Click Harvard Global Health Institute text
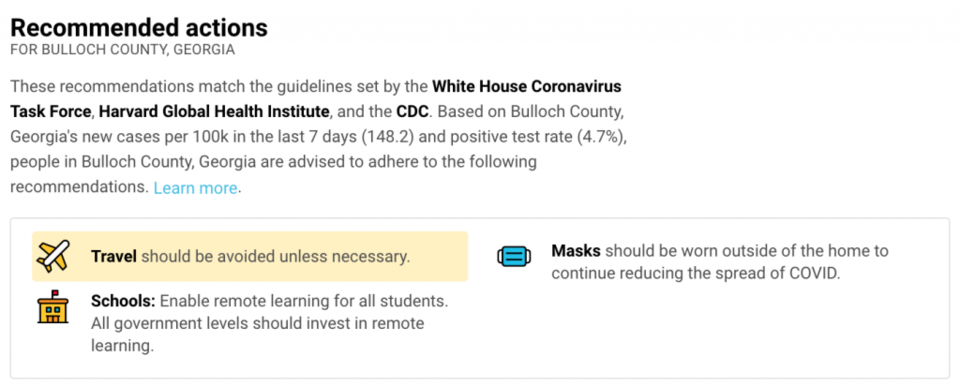The width and height of the screenshot is (960, 386). [214, 112]
